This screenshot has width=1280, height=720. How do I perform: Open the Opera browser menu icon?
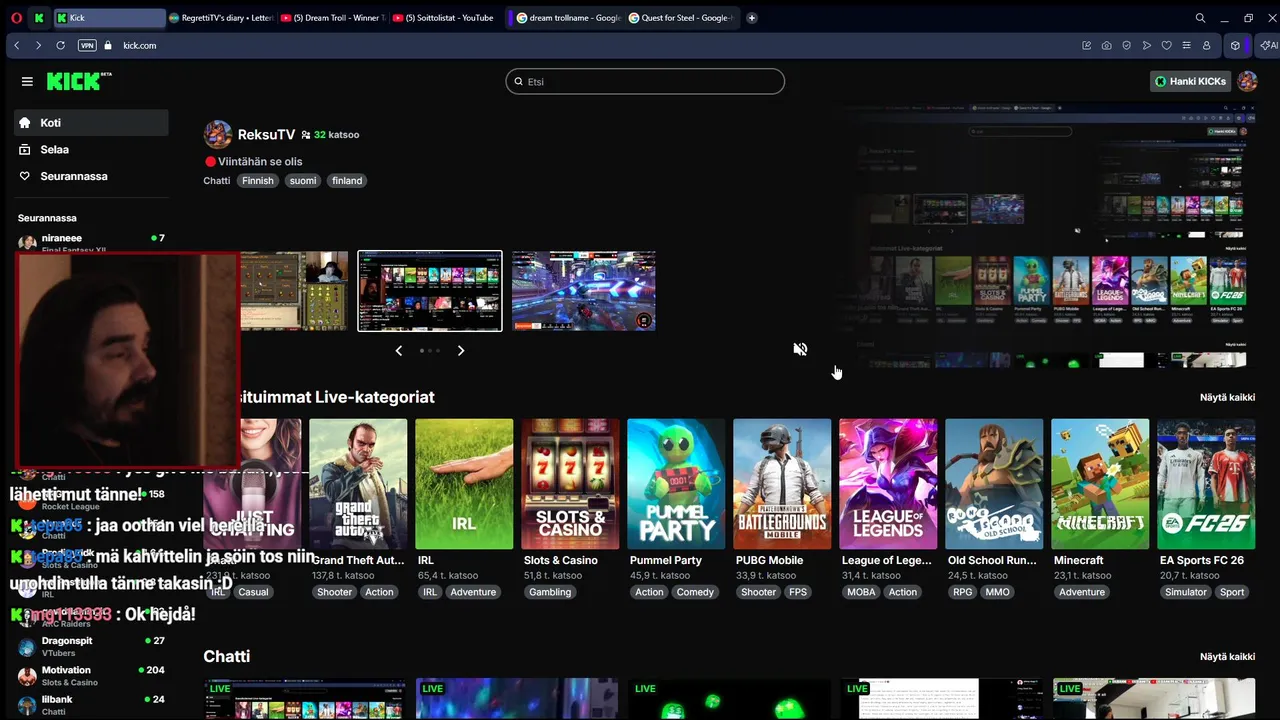(16, 18)
